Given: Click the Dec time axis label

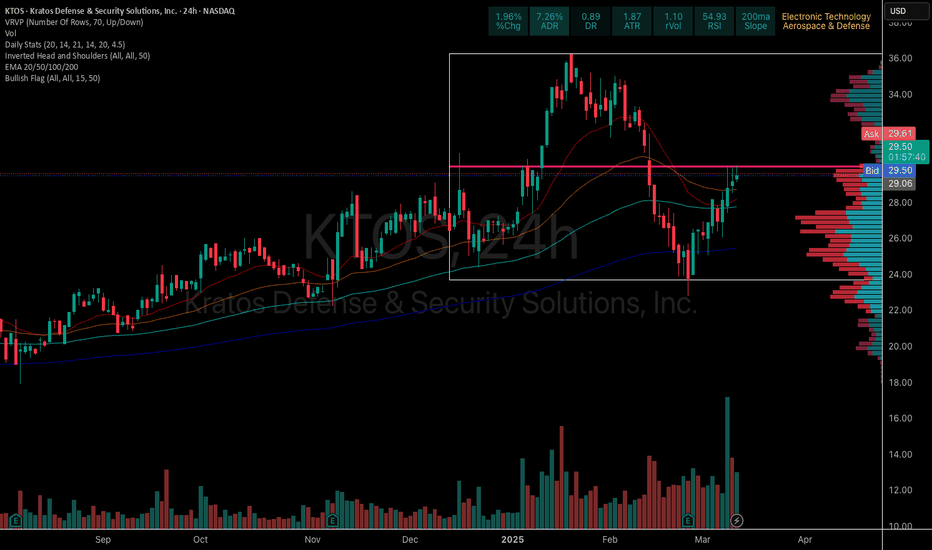Looking at the screenshot, I should (x=410, y=540).
